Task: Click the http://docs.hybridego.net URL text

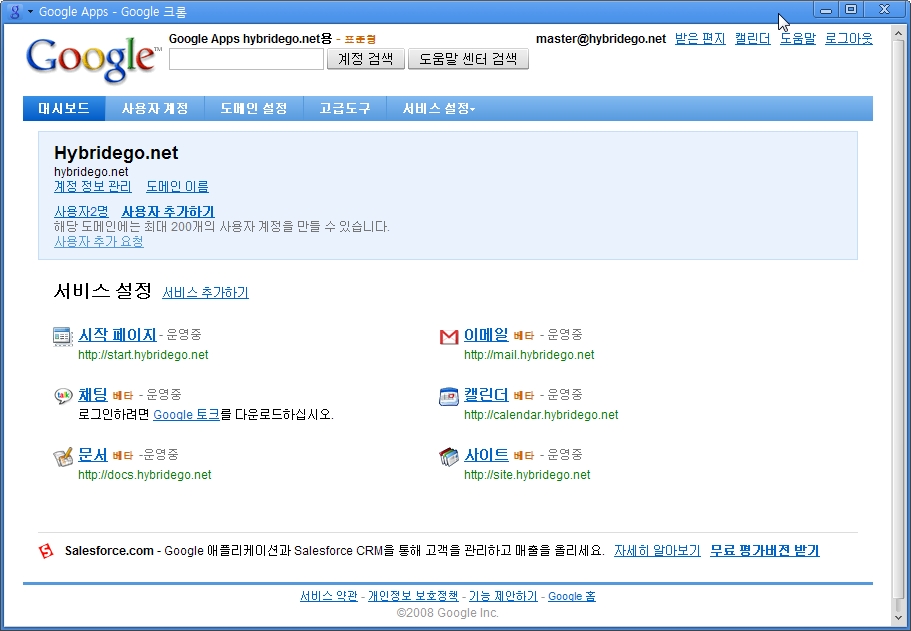Action: [x=145, y=475]
